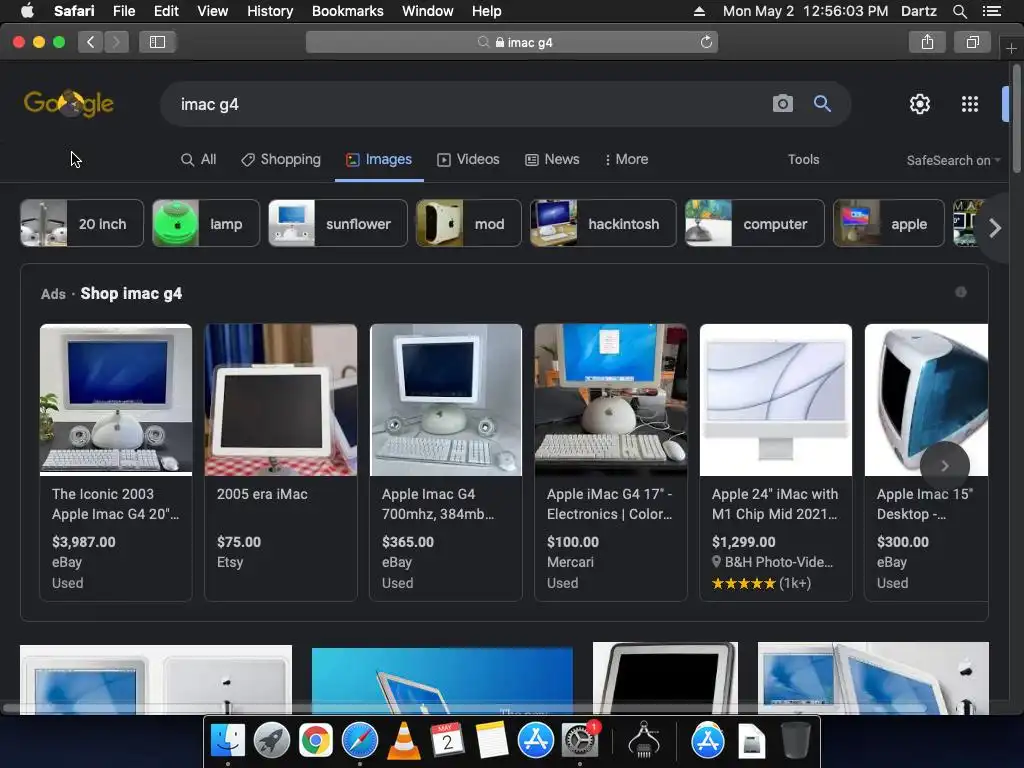
Task: Open Apple 24" iMac M1 listing
Action: click(776, 462)
